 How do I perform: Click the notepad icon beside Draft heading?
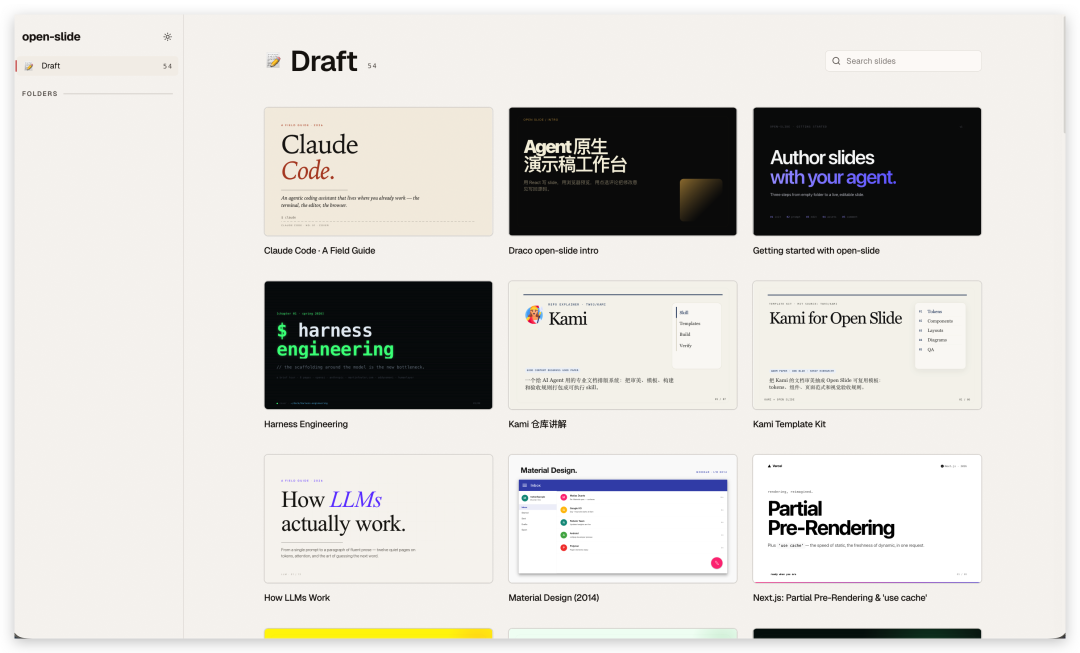coord(273,61)
